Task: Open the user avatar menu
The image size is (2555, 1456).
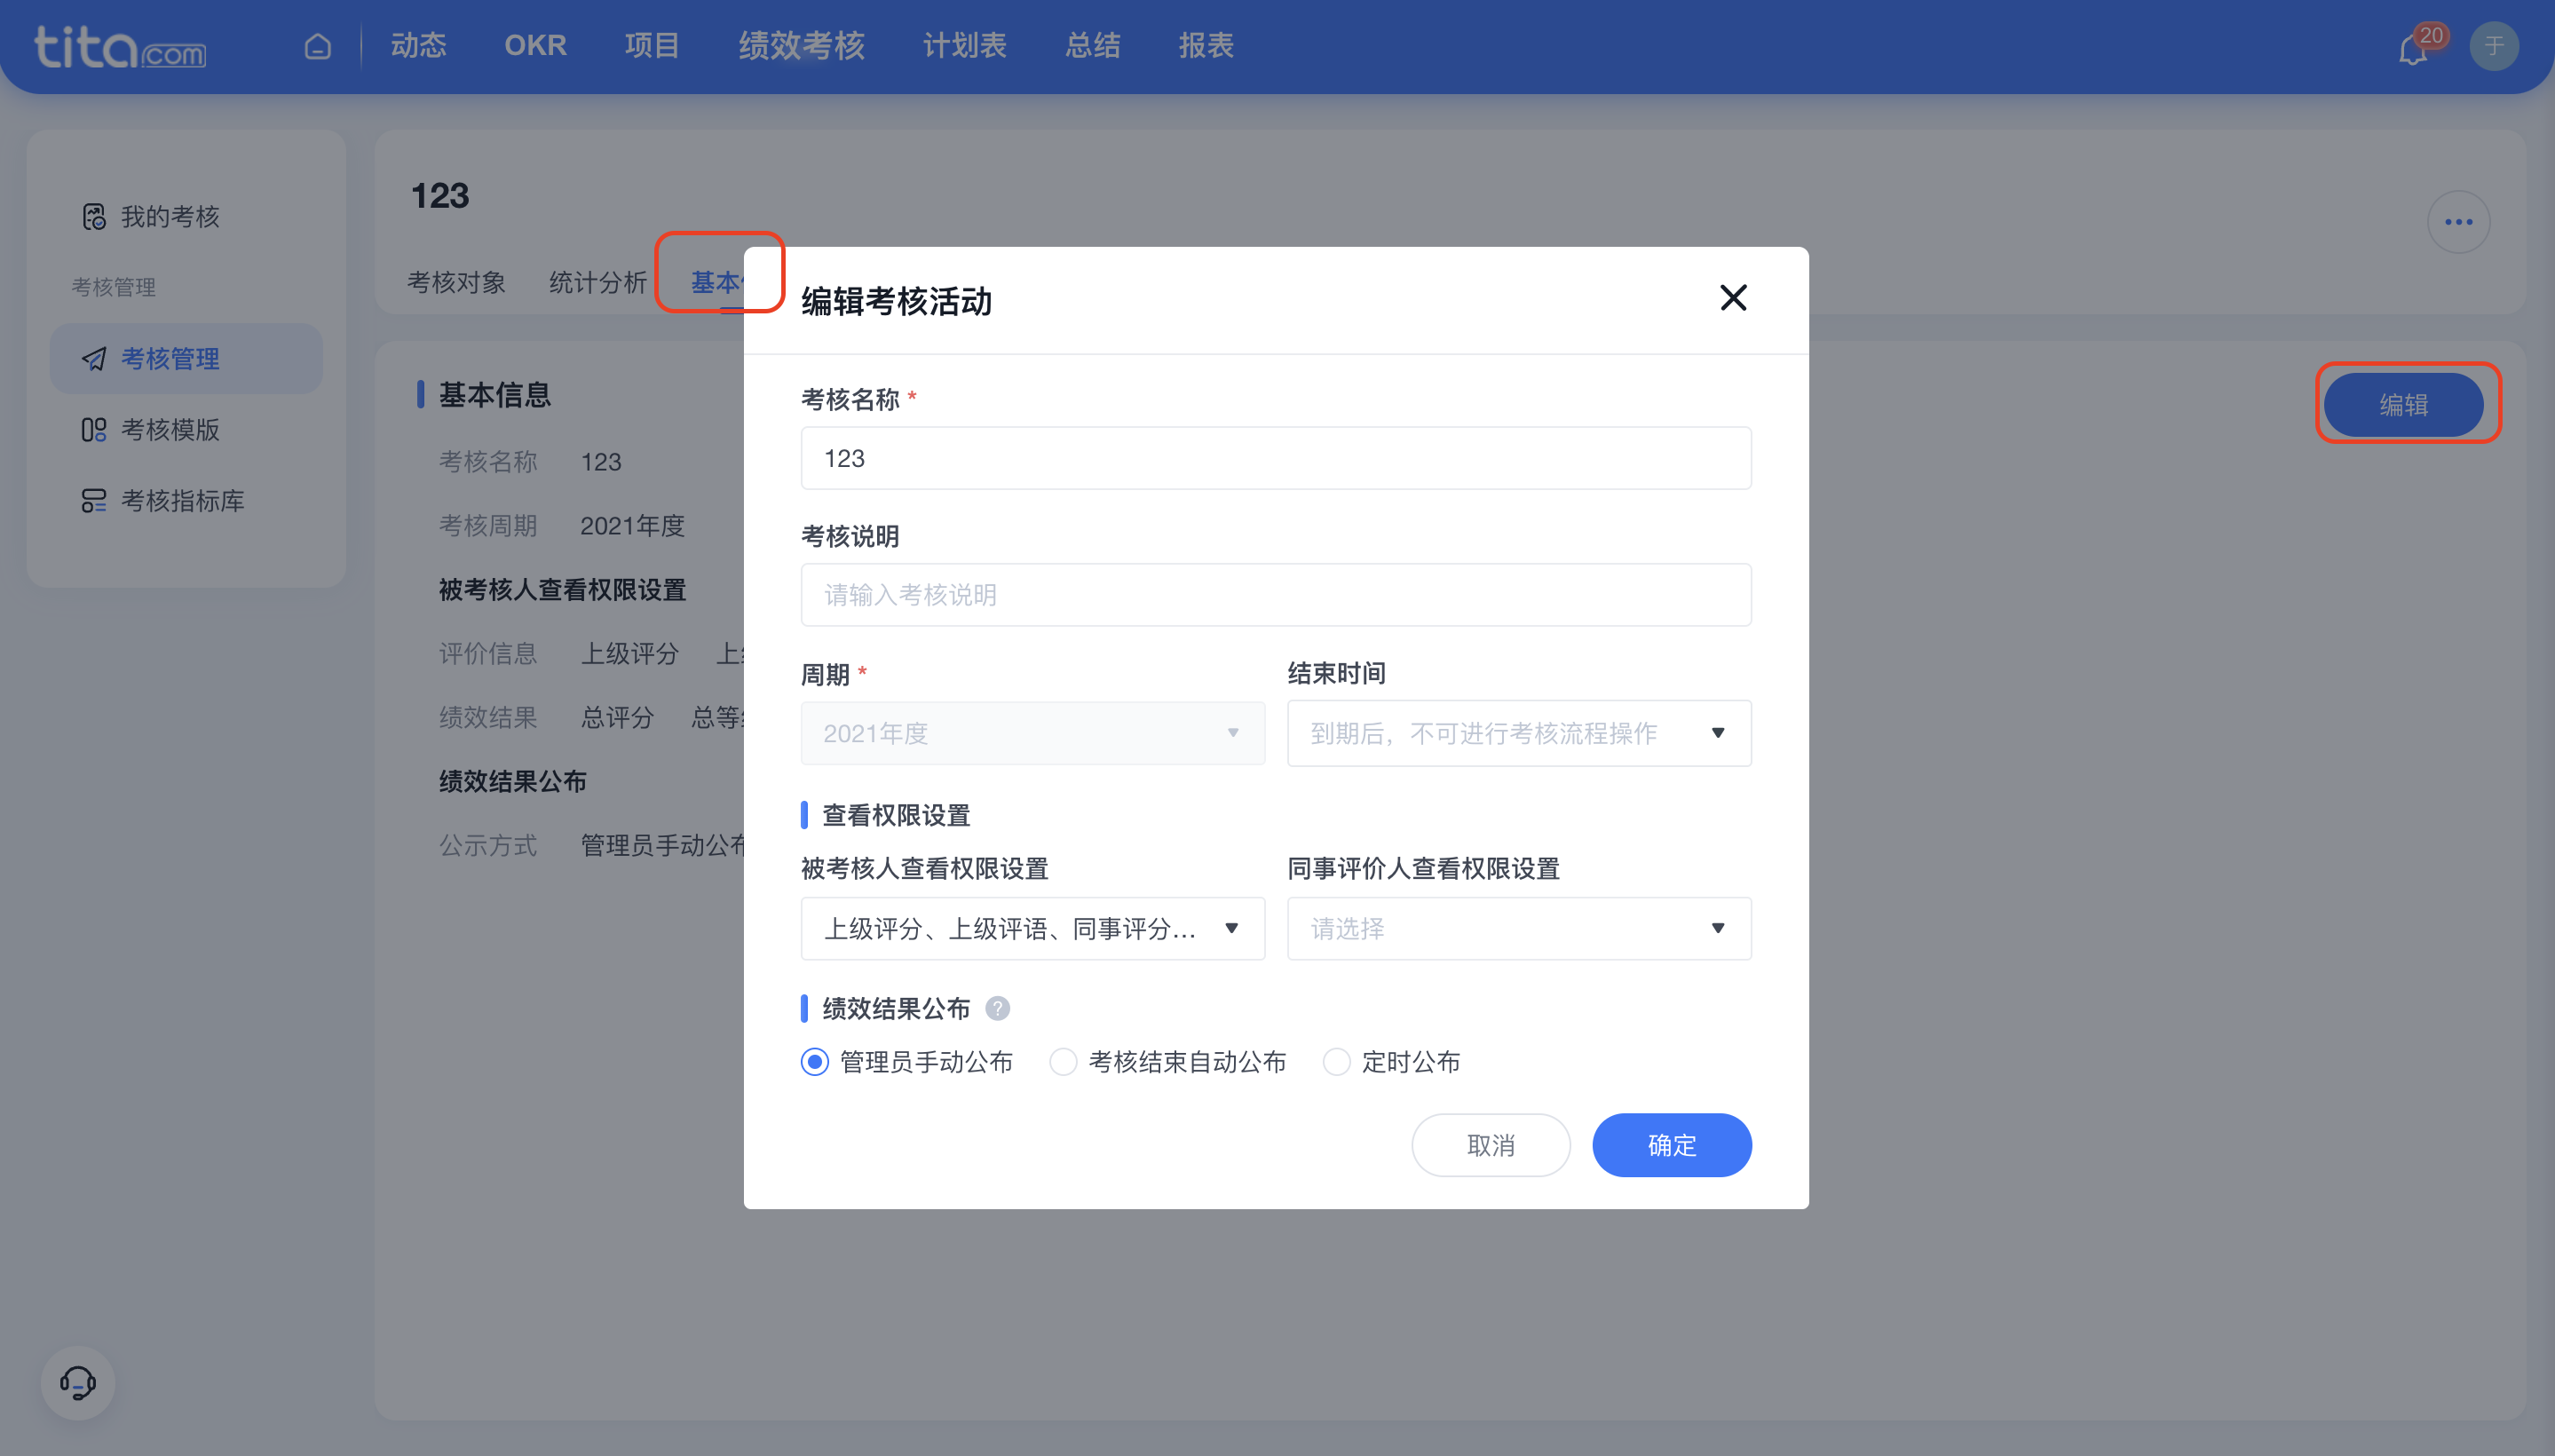Action: (x=2493, y=46)
